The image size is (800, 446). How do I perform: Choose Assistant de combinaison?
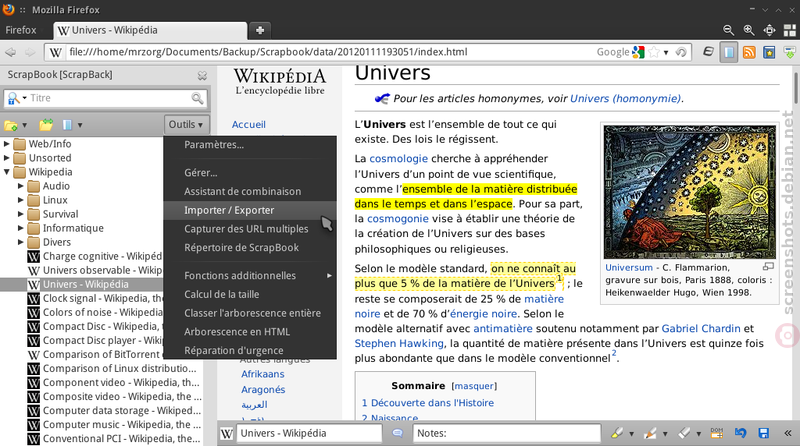[250, 191]
